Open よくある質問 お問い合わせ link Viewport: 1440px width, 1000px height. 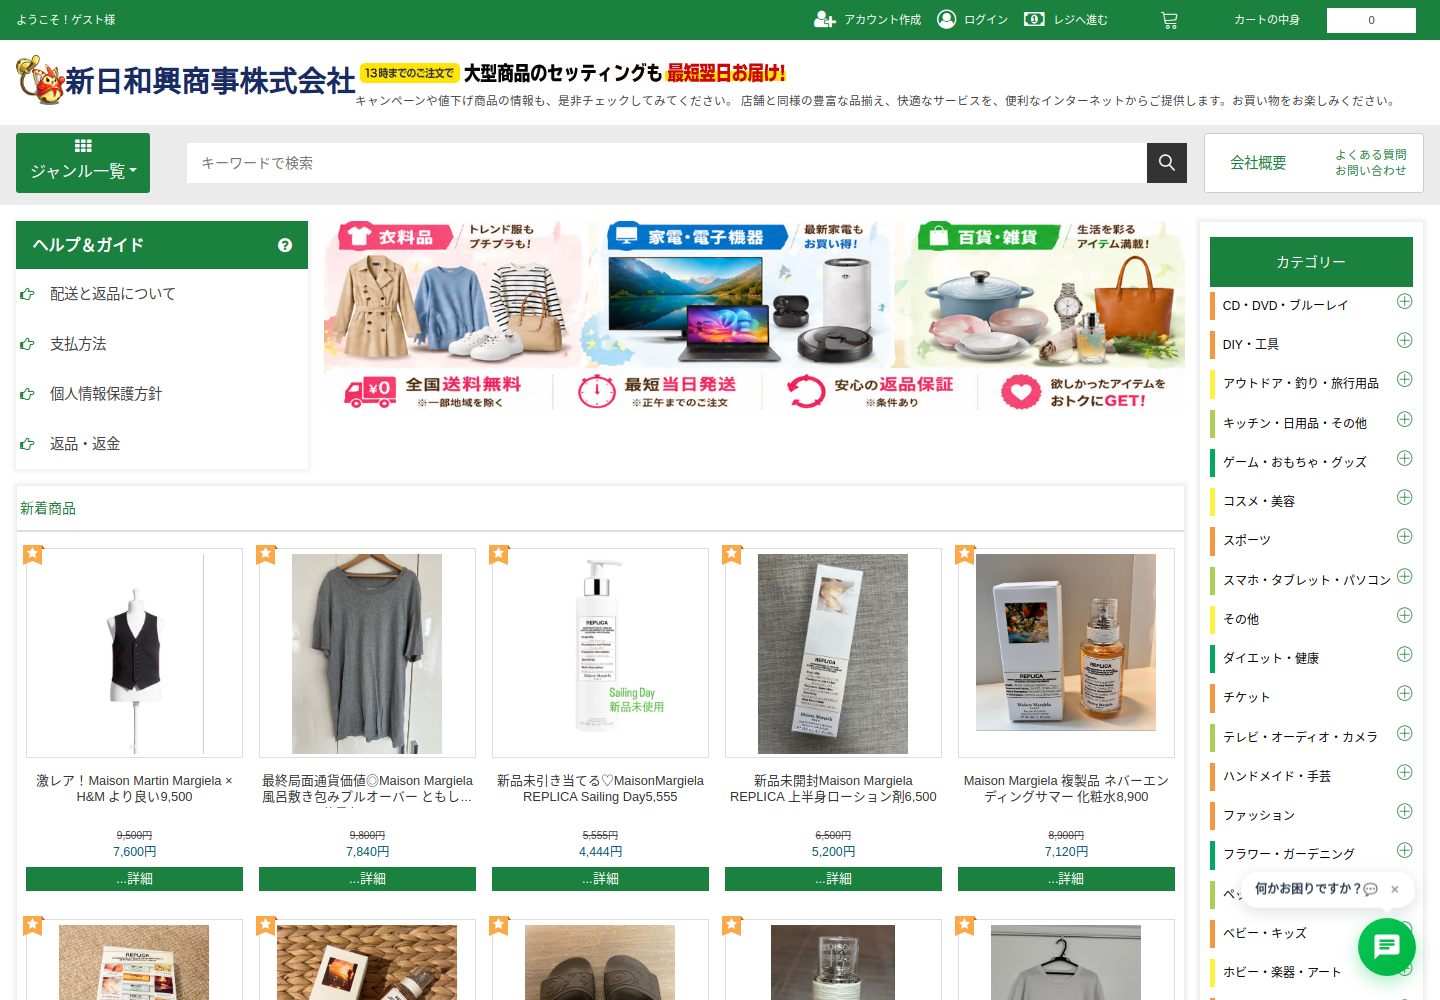pyautogui.click(x=1371, y=163)
